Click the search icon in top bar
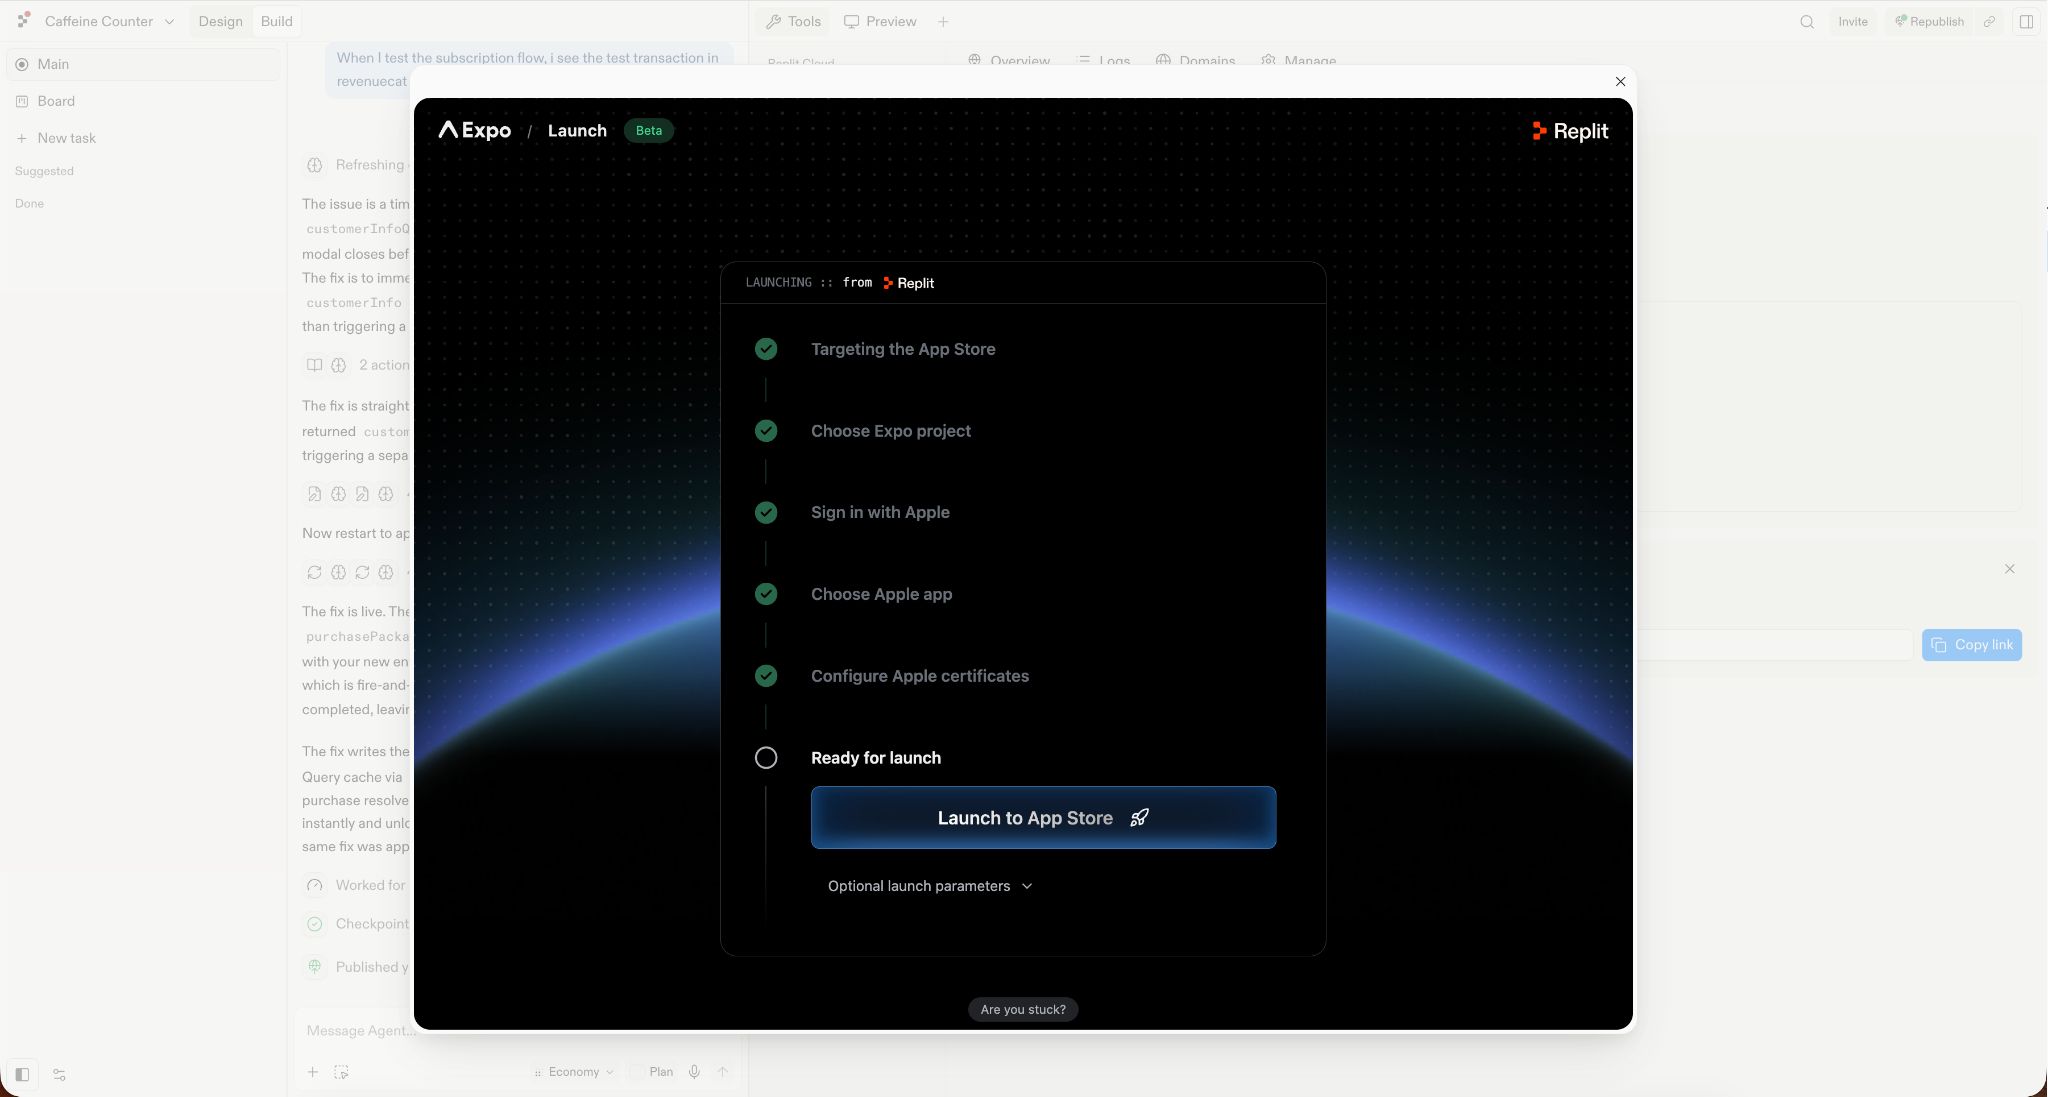2048x1097 pixels. tap(1807, 21)
